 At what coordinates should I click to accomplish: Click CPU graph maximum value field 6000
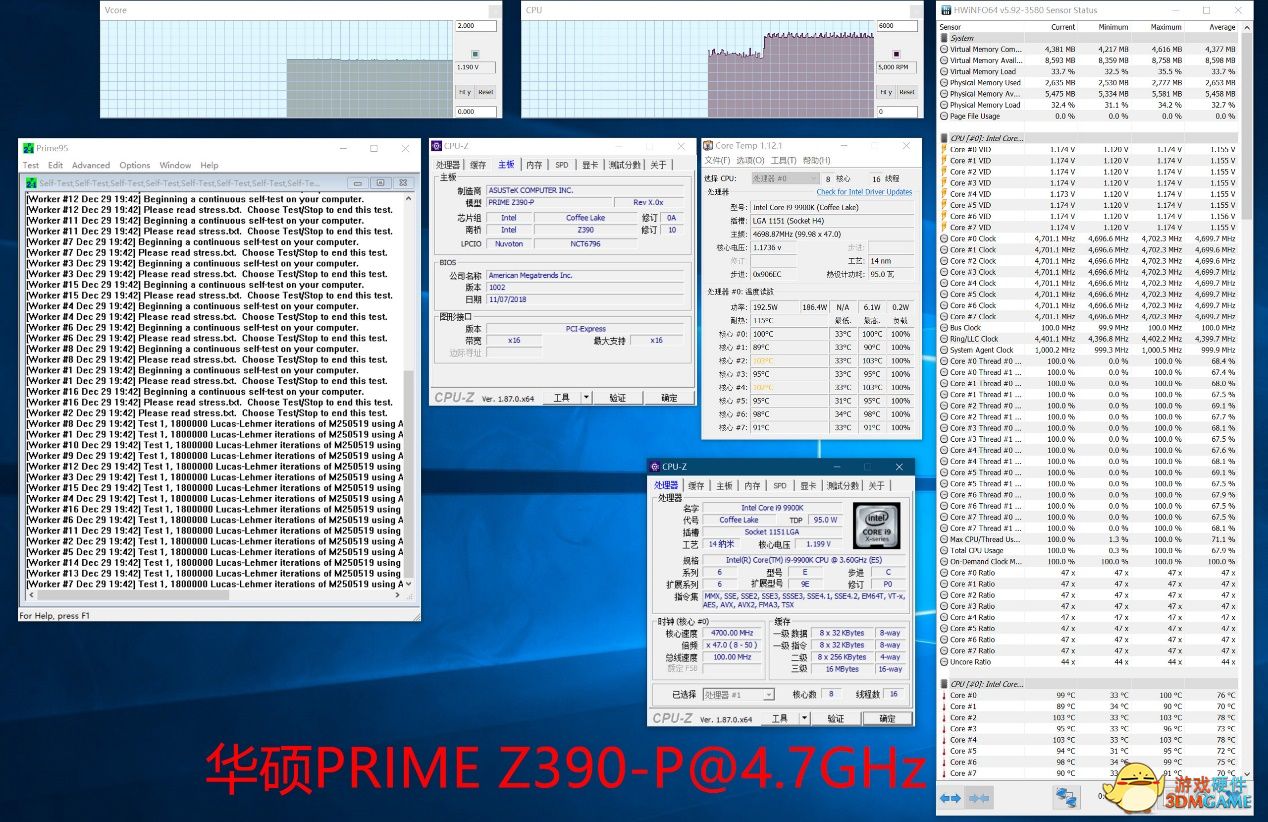point(898,26)
